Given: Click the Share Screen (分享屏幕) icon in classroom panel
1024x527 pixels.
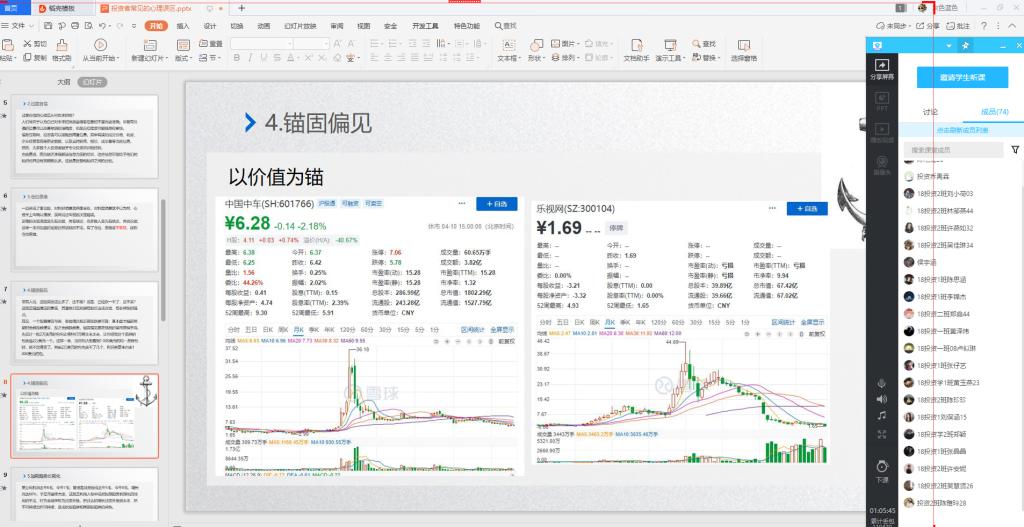Looking at the screenshot, I should pyautogui.click(x=882, y=66).
